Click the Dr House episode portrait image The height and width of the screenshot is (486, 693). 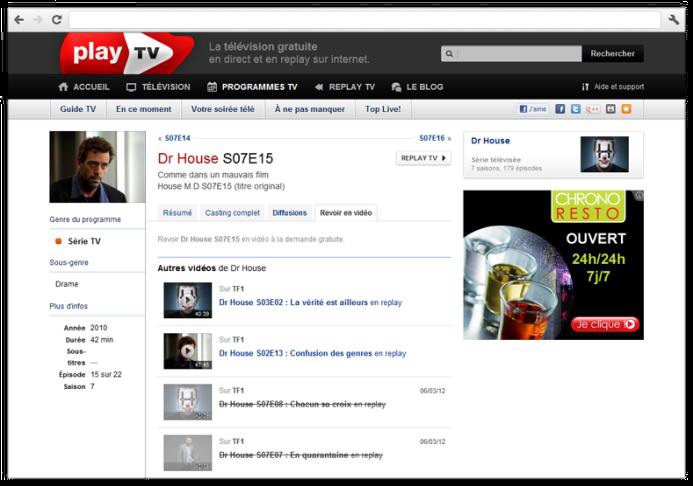[x=97, y=167]
